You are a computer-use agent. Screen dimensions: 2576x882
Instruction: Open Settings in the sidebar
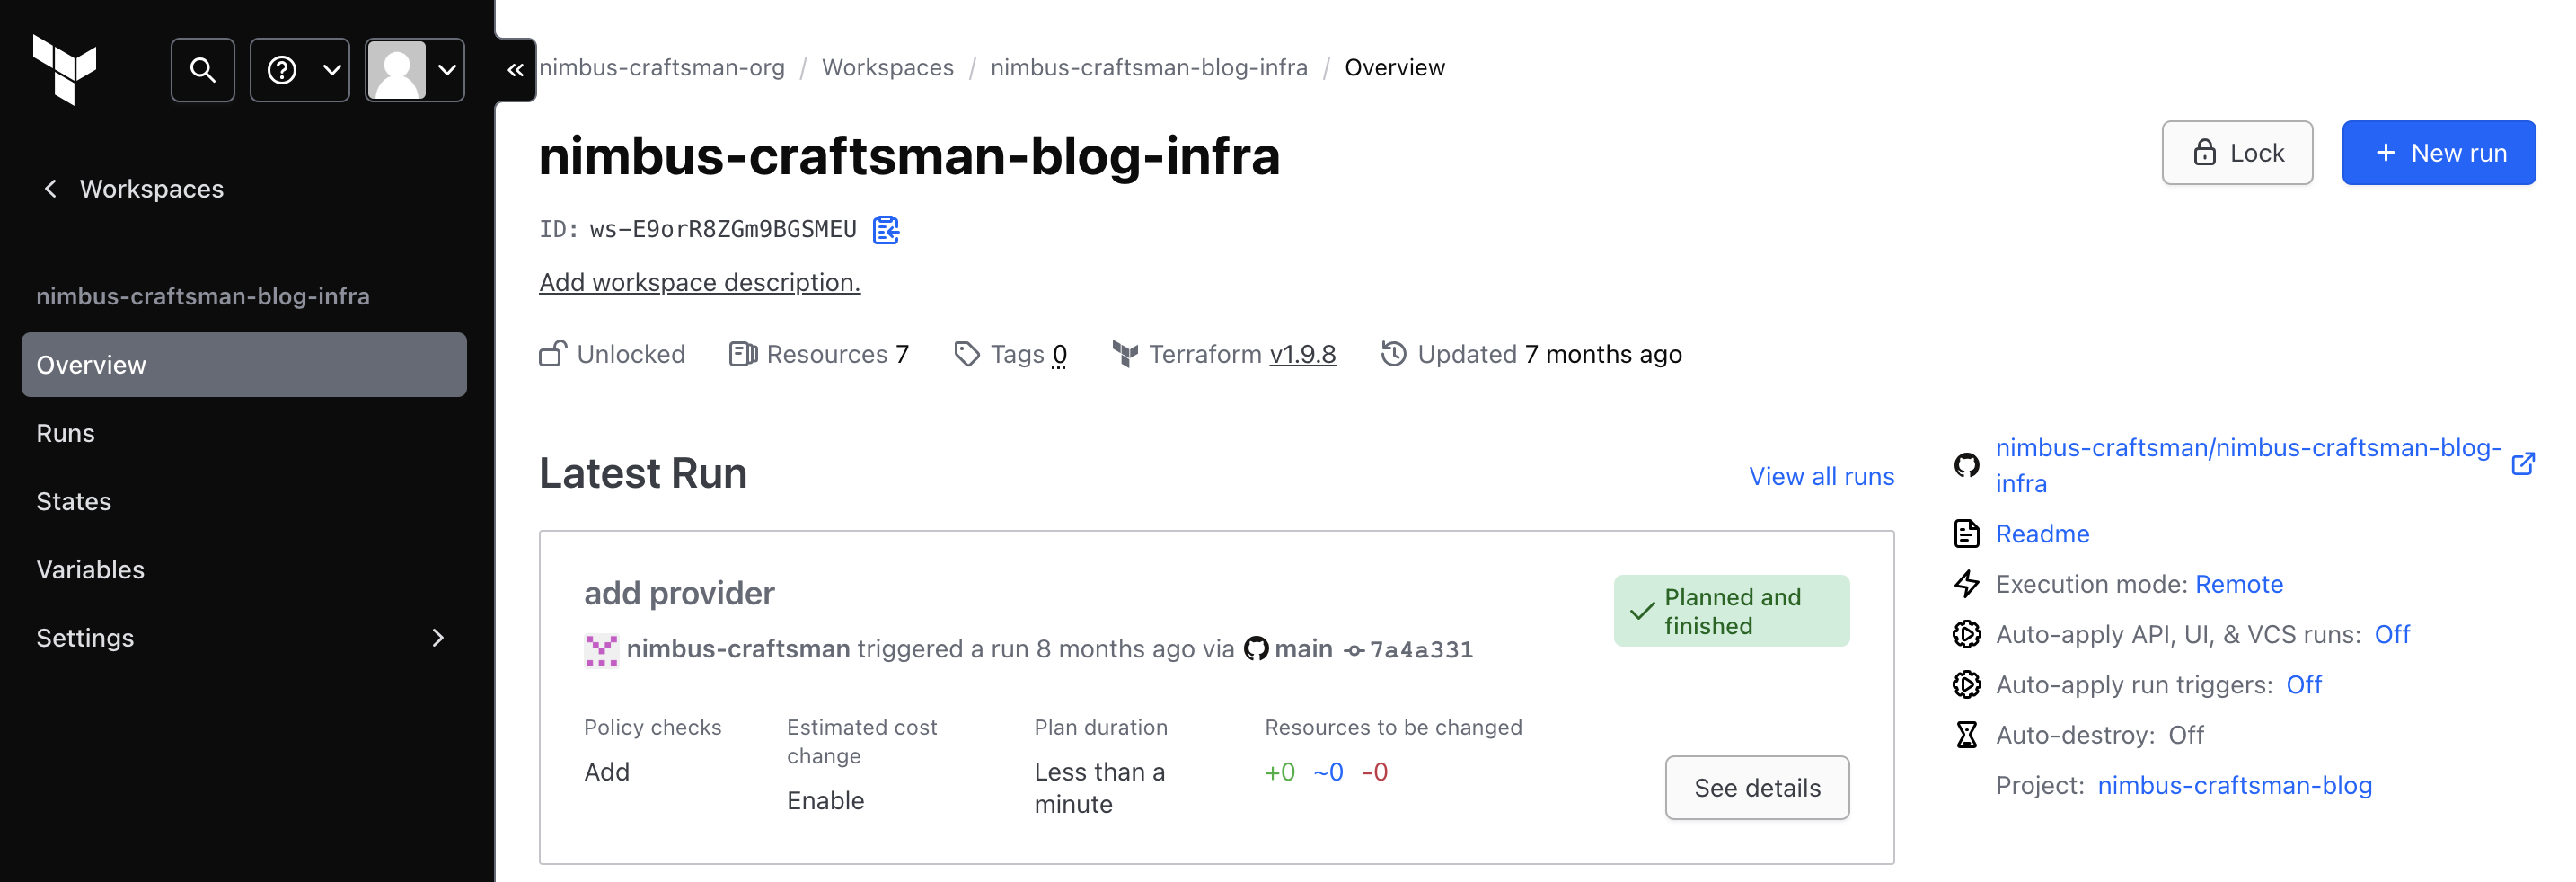tap(244, 638)
